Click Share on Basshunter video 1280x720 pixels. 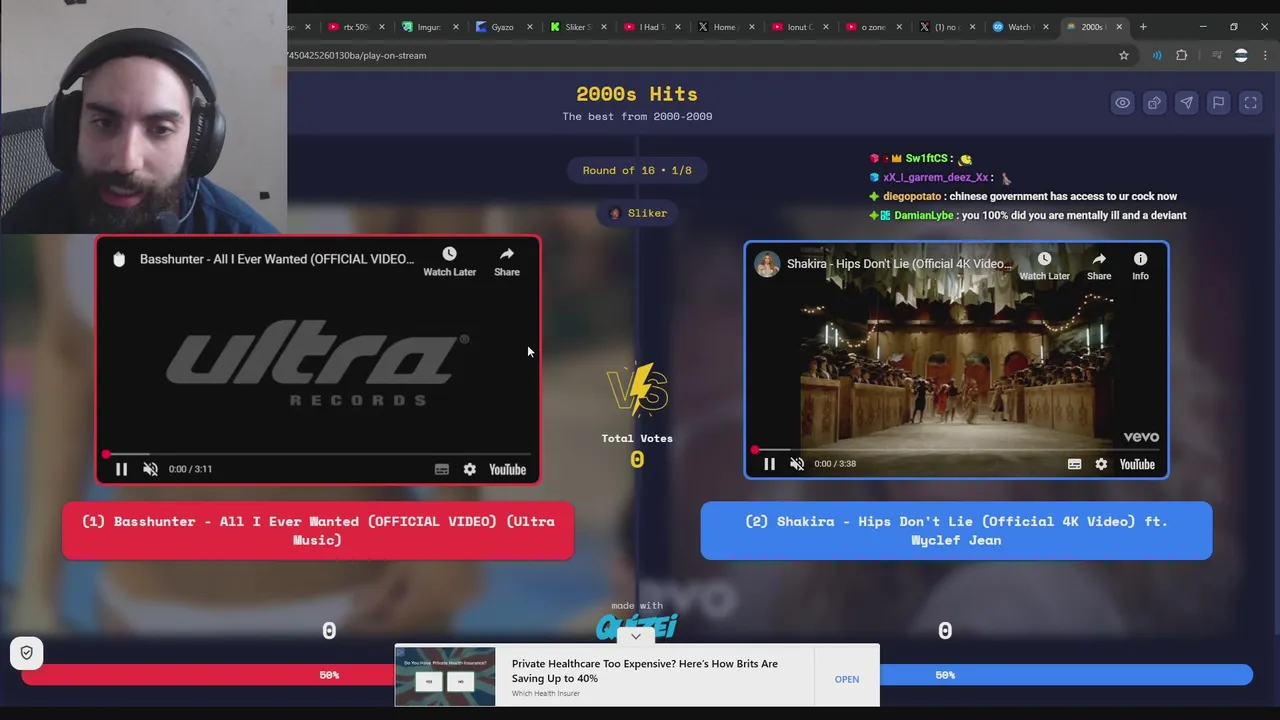[x=507, y=262]
